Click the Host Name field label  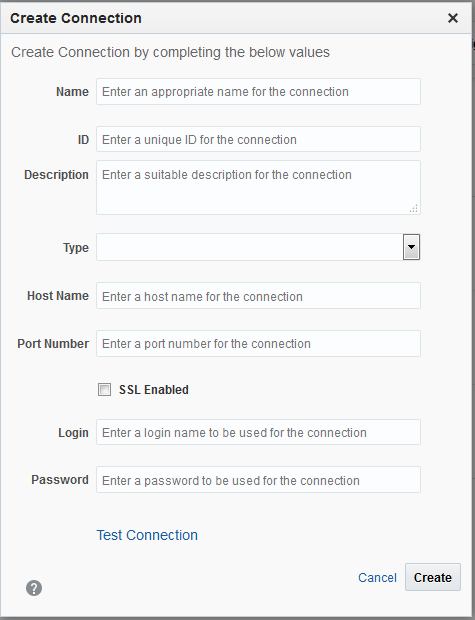[x=58, y=296]
